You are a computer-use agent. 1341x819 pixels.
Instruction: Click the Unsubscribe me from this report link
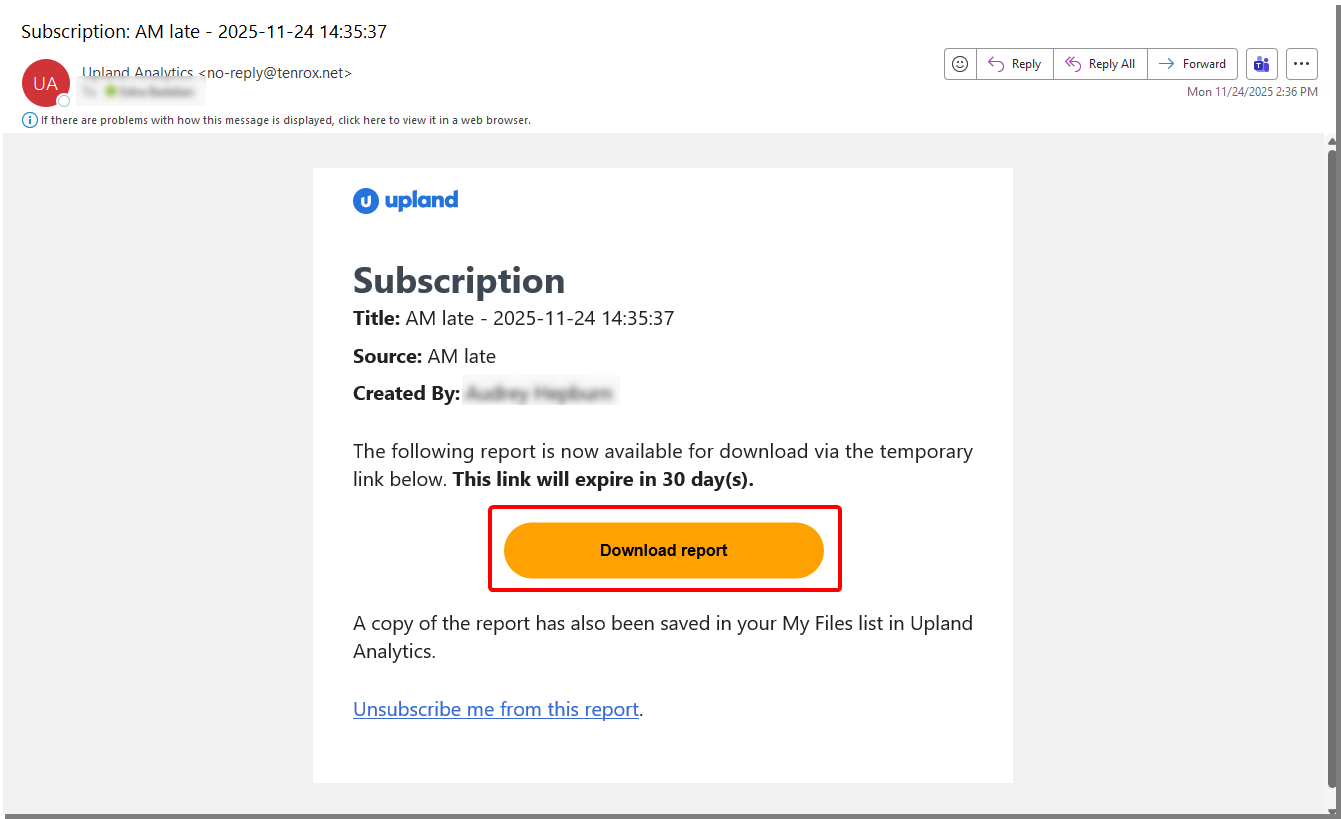click(496, 709)
